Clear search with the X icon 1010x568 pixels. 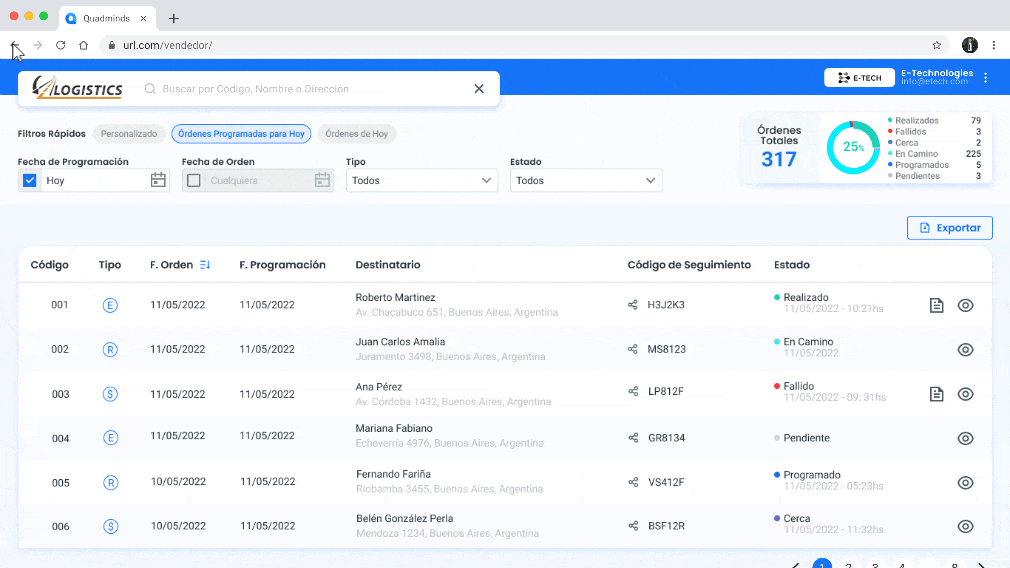479,89
